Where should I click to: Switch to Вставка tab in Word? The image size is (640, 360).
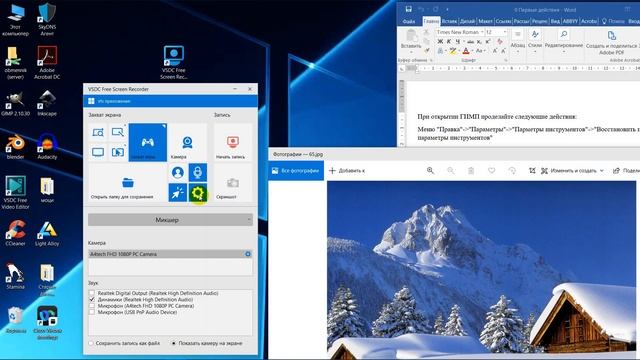point(449,21)
